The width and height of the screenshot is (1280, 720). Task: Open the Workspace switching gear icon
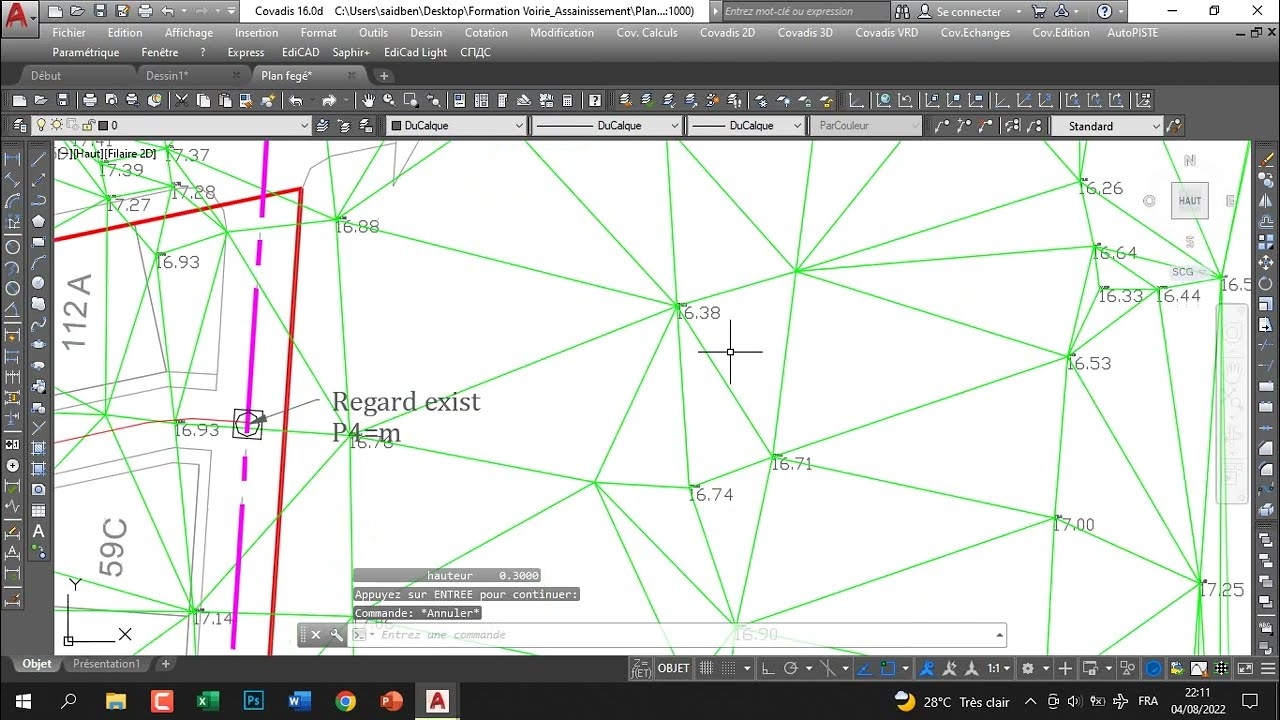click(1028, 668)
